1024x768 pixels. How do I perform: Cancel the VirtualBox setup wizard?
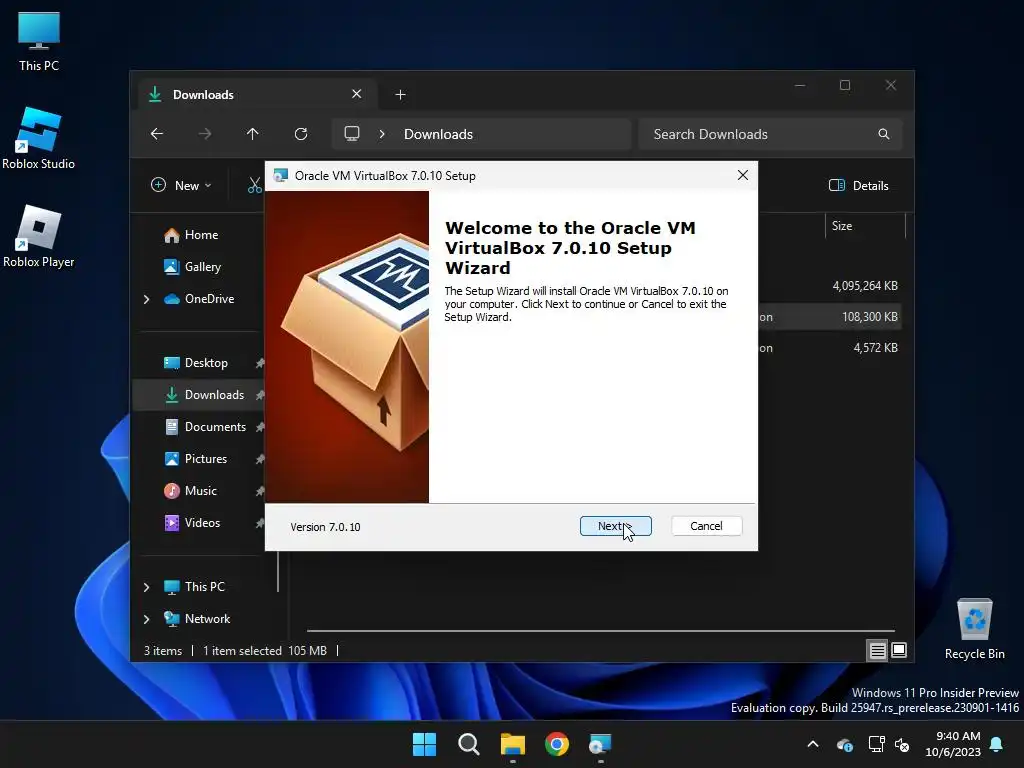707,526
